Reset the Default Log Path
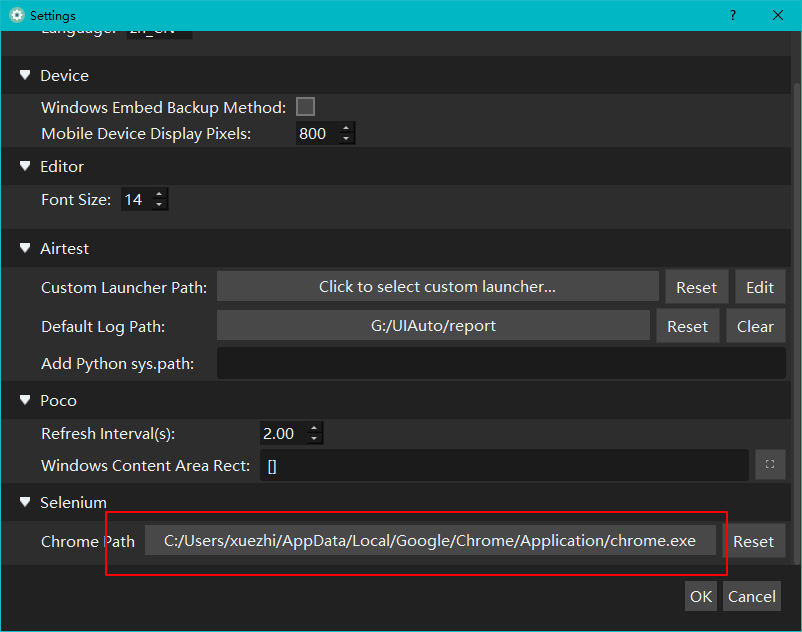This screenshot has width=802, height=632. click(x=687, y=326)
